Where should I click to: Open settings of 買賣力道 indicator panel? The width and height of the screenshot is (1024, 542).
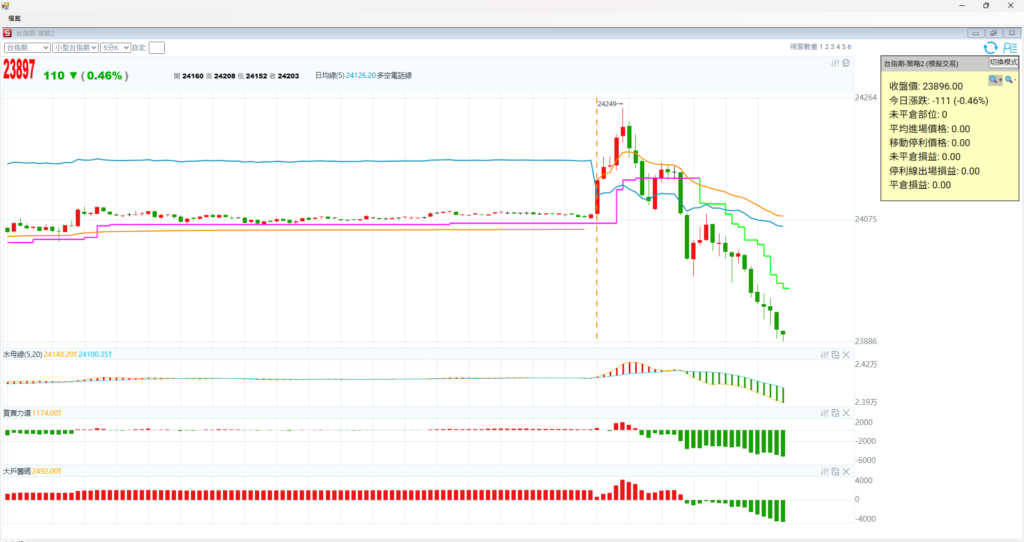[824, 413]
